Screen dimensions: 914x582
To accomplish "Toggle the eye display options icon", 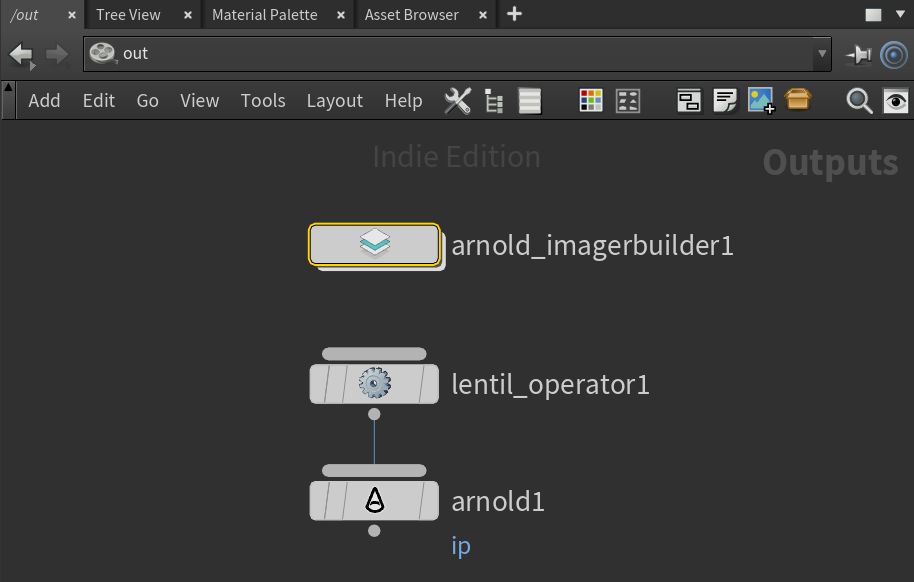I will (x=896, y=101).
